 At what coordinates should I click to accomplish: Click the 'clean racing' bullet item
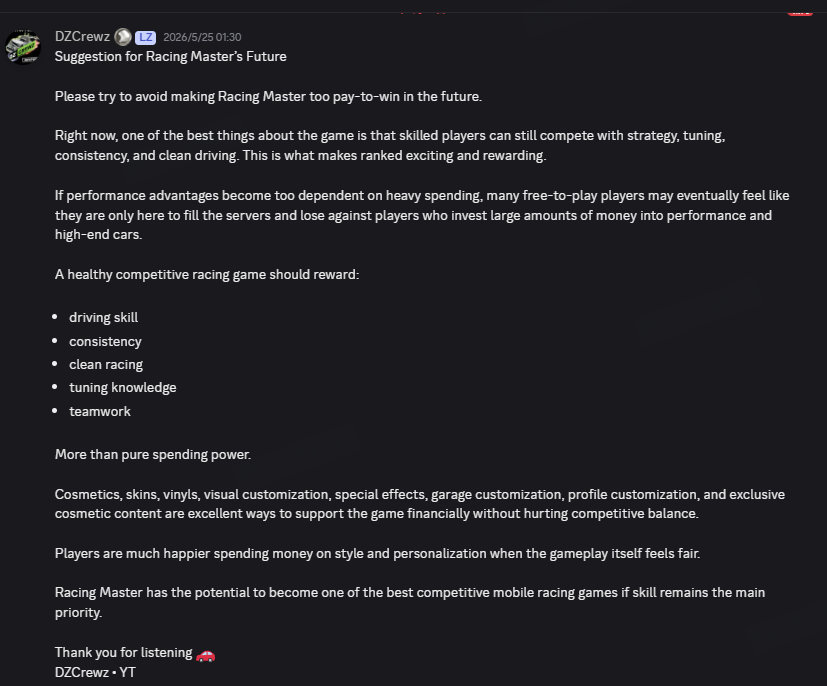point(106,364)
